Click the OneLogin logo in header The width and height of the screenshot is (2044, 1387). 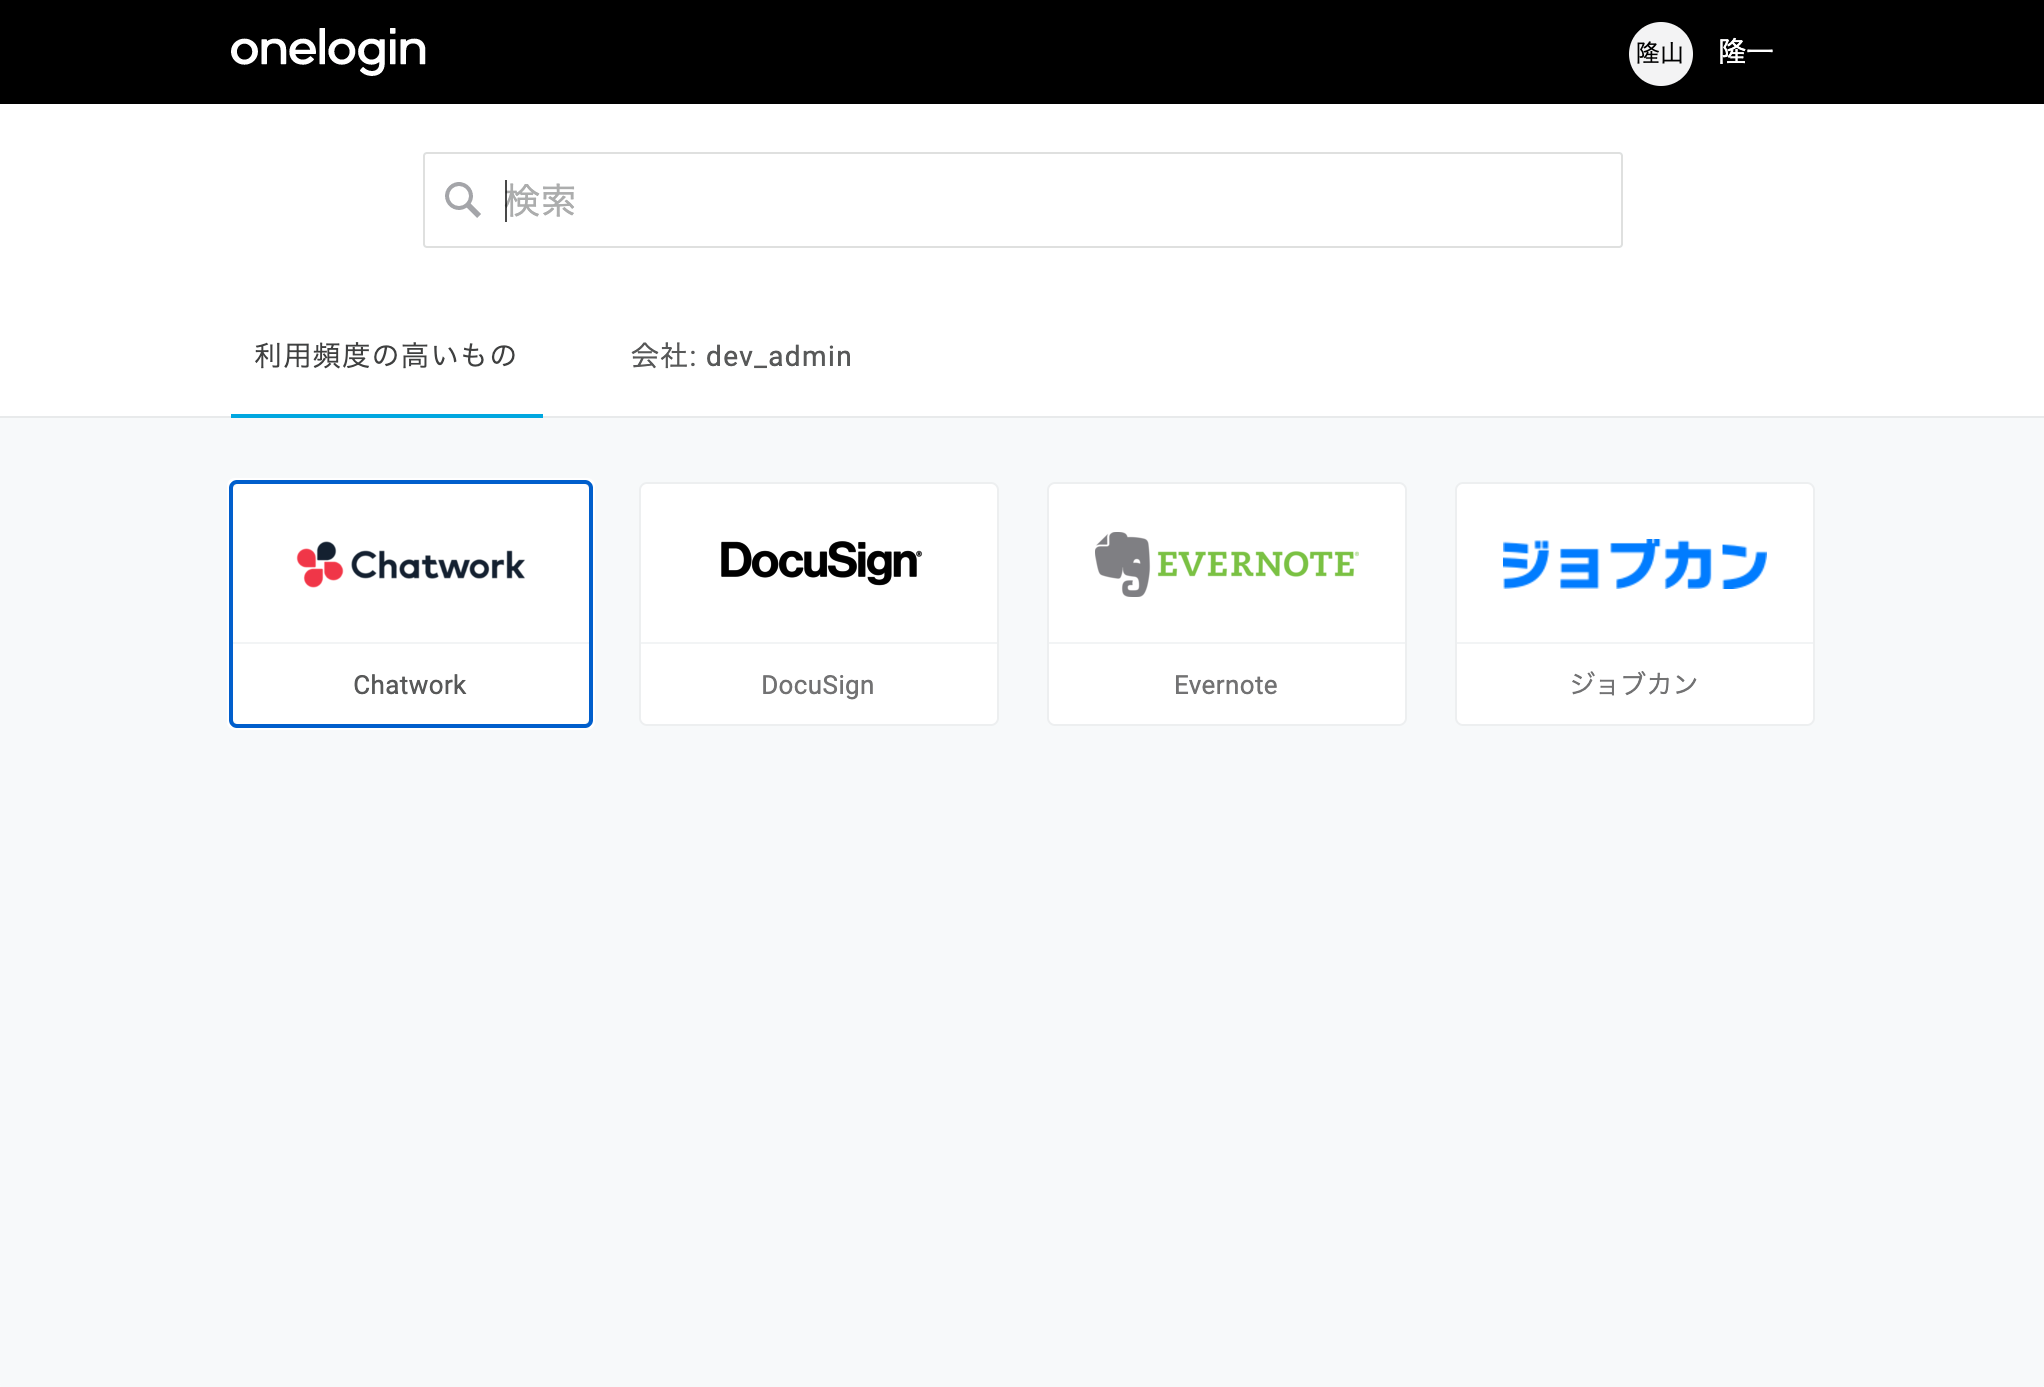click(x=328, y=51)
